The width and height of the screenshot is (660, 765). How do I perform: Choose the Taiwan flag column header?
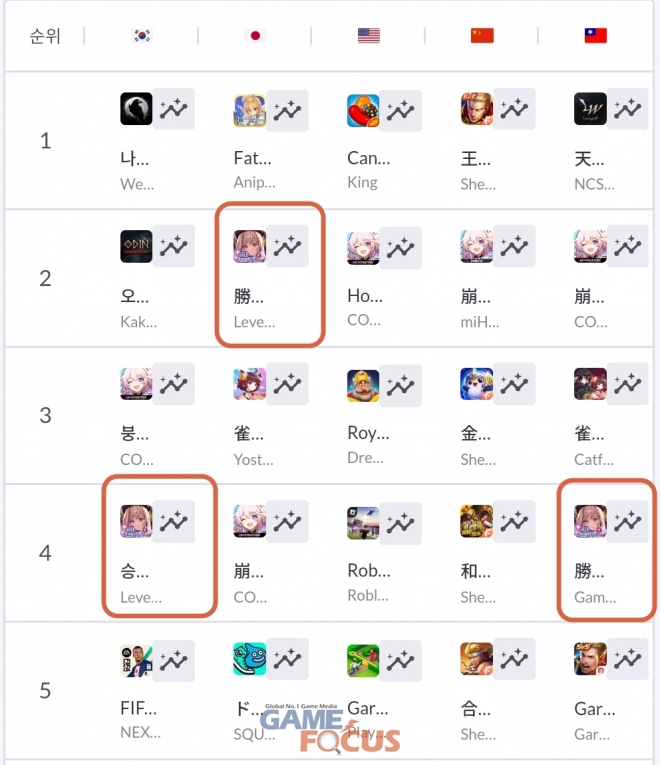(x=596, y=36)
